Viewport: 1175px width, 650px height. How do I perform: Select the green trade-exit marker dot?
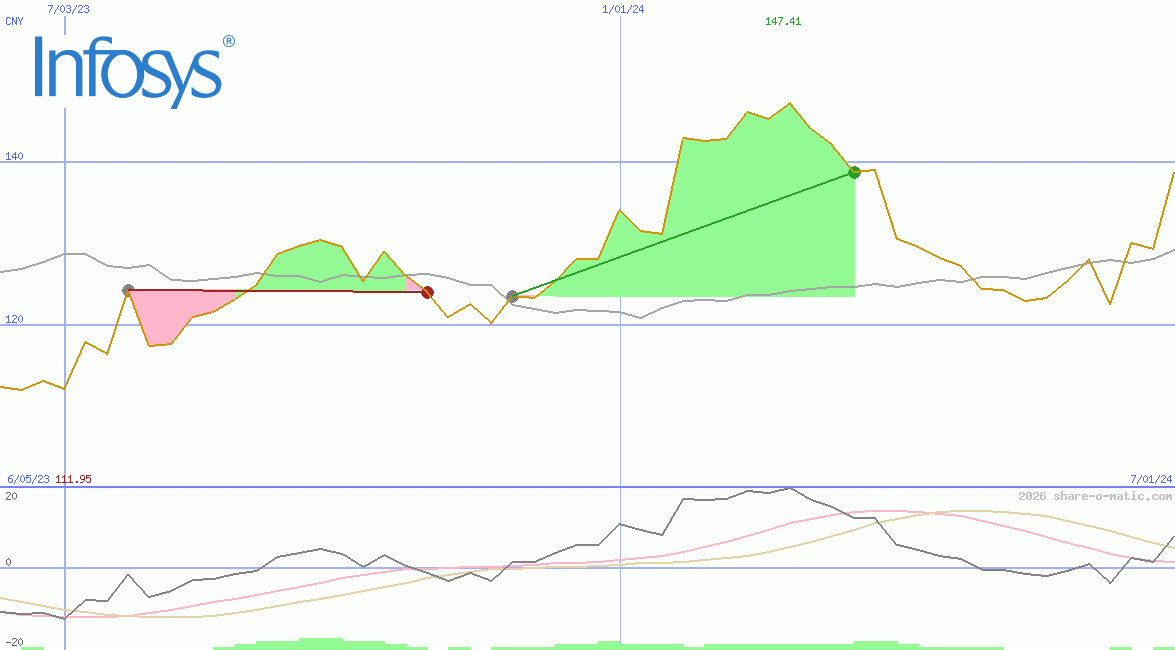click(x=854, y=172)
